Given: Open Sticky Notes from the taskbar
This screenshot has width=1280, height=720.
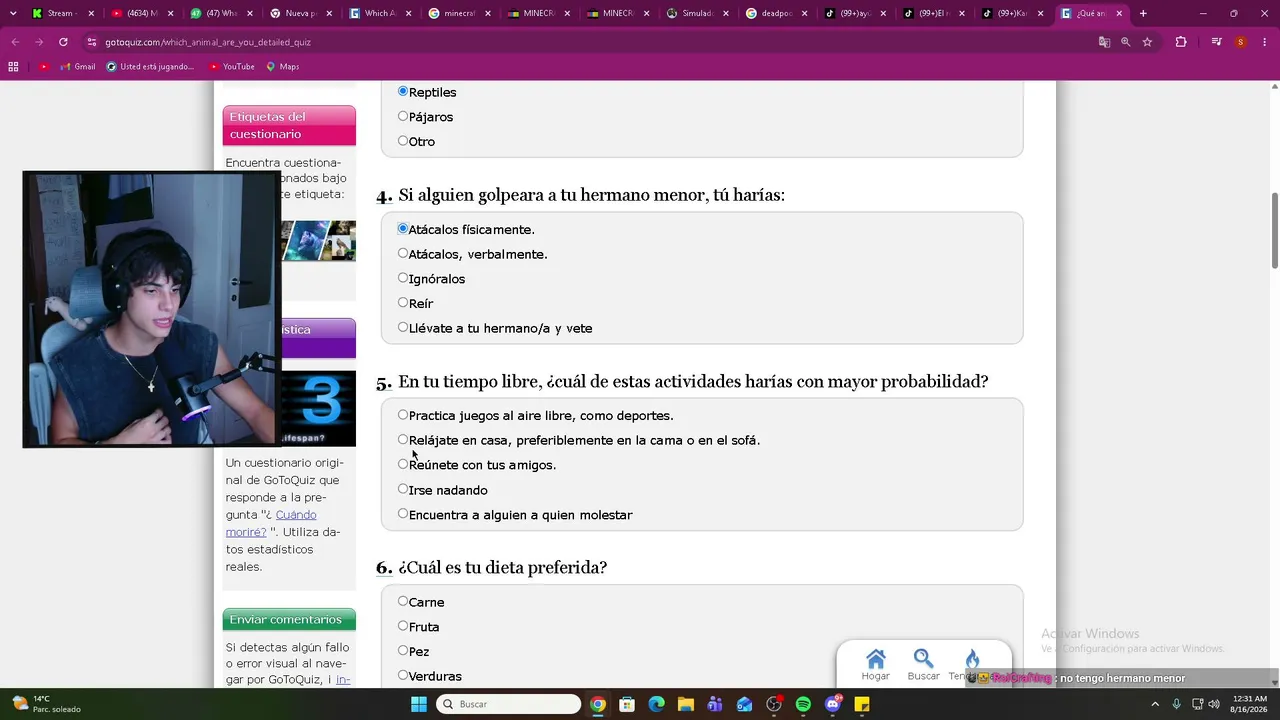Looking at the screenshot, I should click(x=862, y=704).
